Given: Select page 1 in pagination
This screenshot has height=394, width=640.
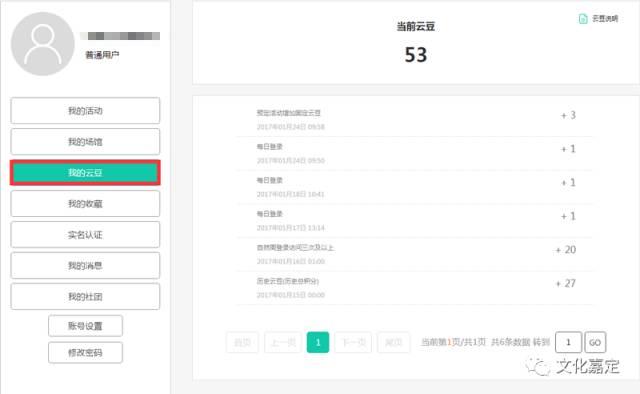Looking at the screenshot, I should coord(318,342).
